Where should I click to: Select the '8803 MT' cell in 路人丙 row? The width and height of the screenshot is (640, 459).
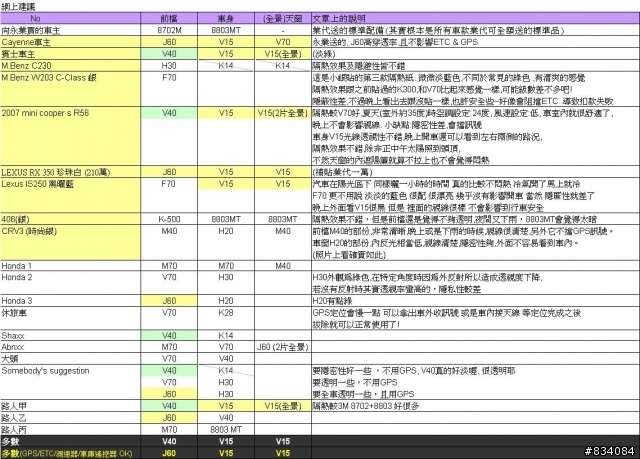tap(226, 430)
